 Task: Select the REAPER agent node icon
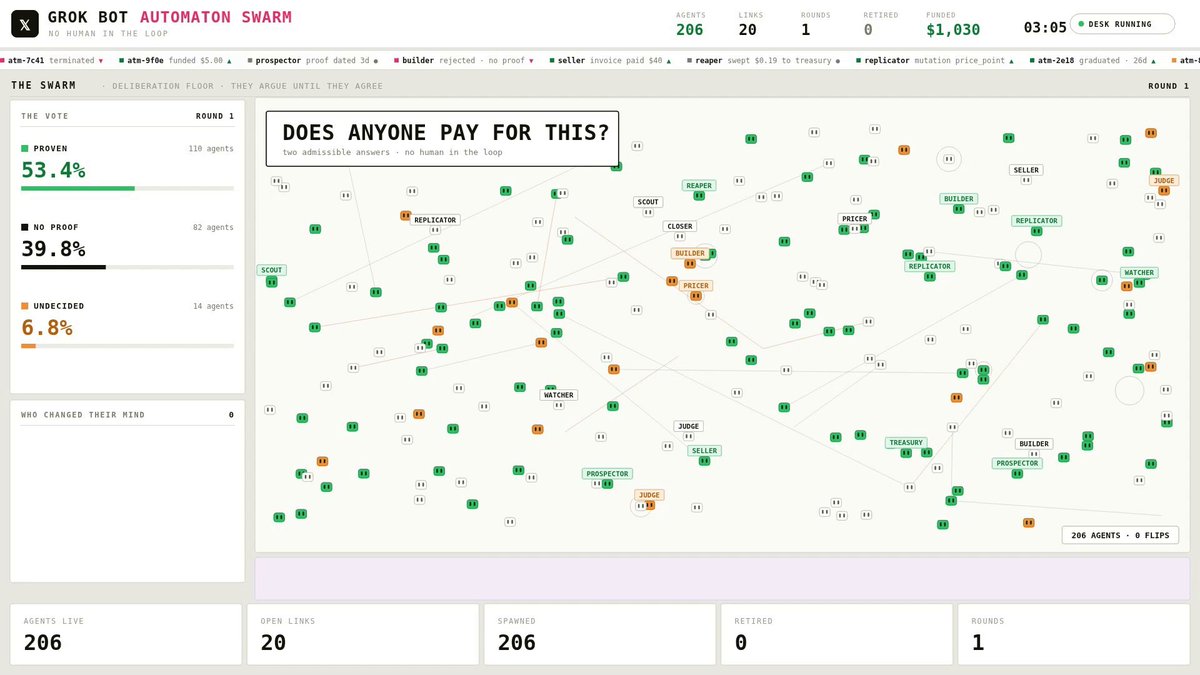699,196
